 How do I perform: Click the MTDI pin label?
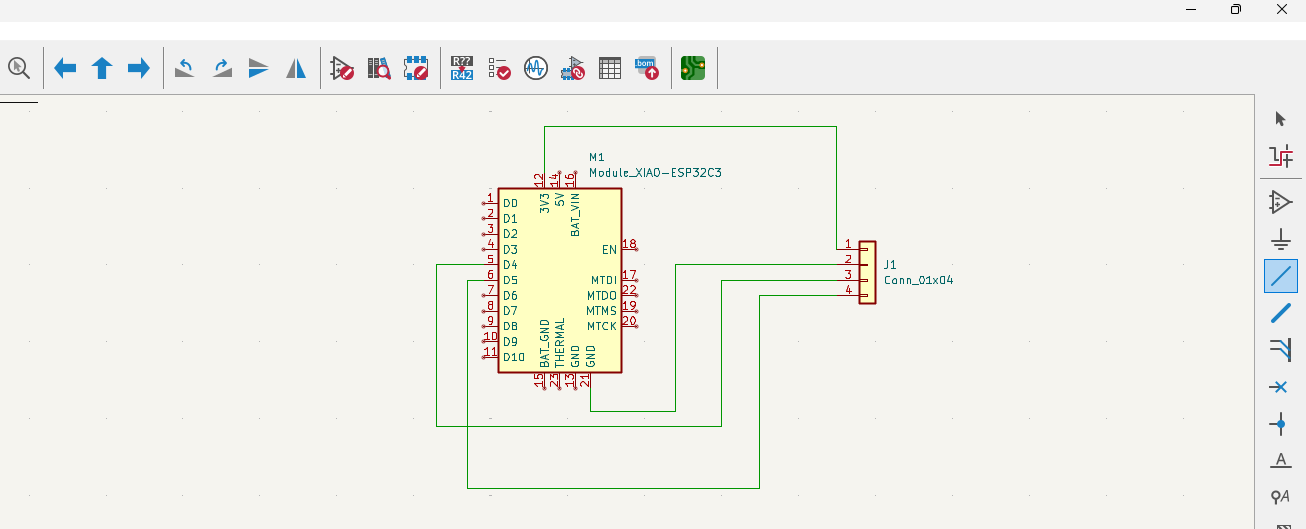click(x=604, y=281)
